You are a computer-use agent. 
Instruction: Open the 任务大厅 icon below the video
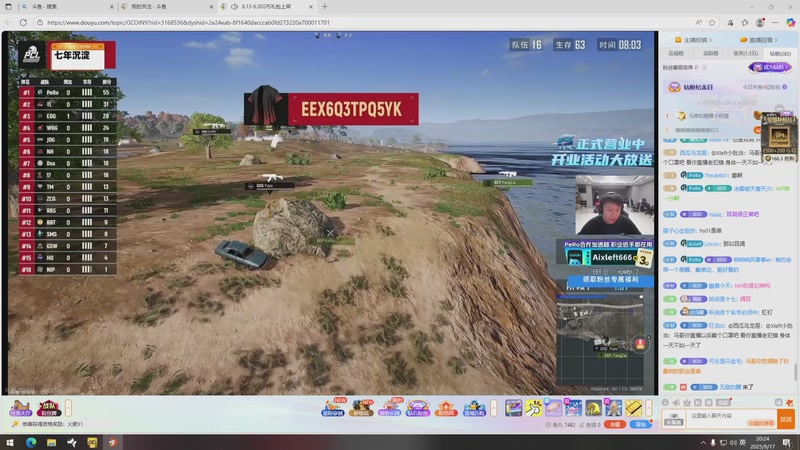coord(21,408)
